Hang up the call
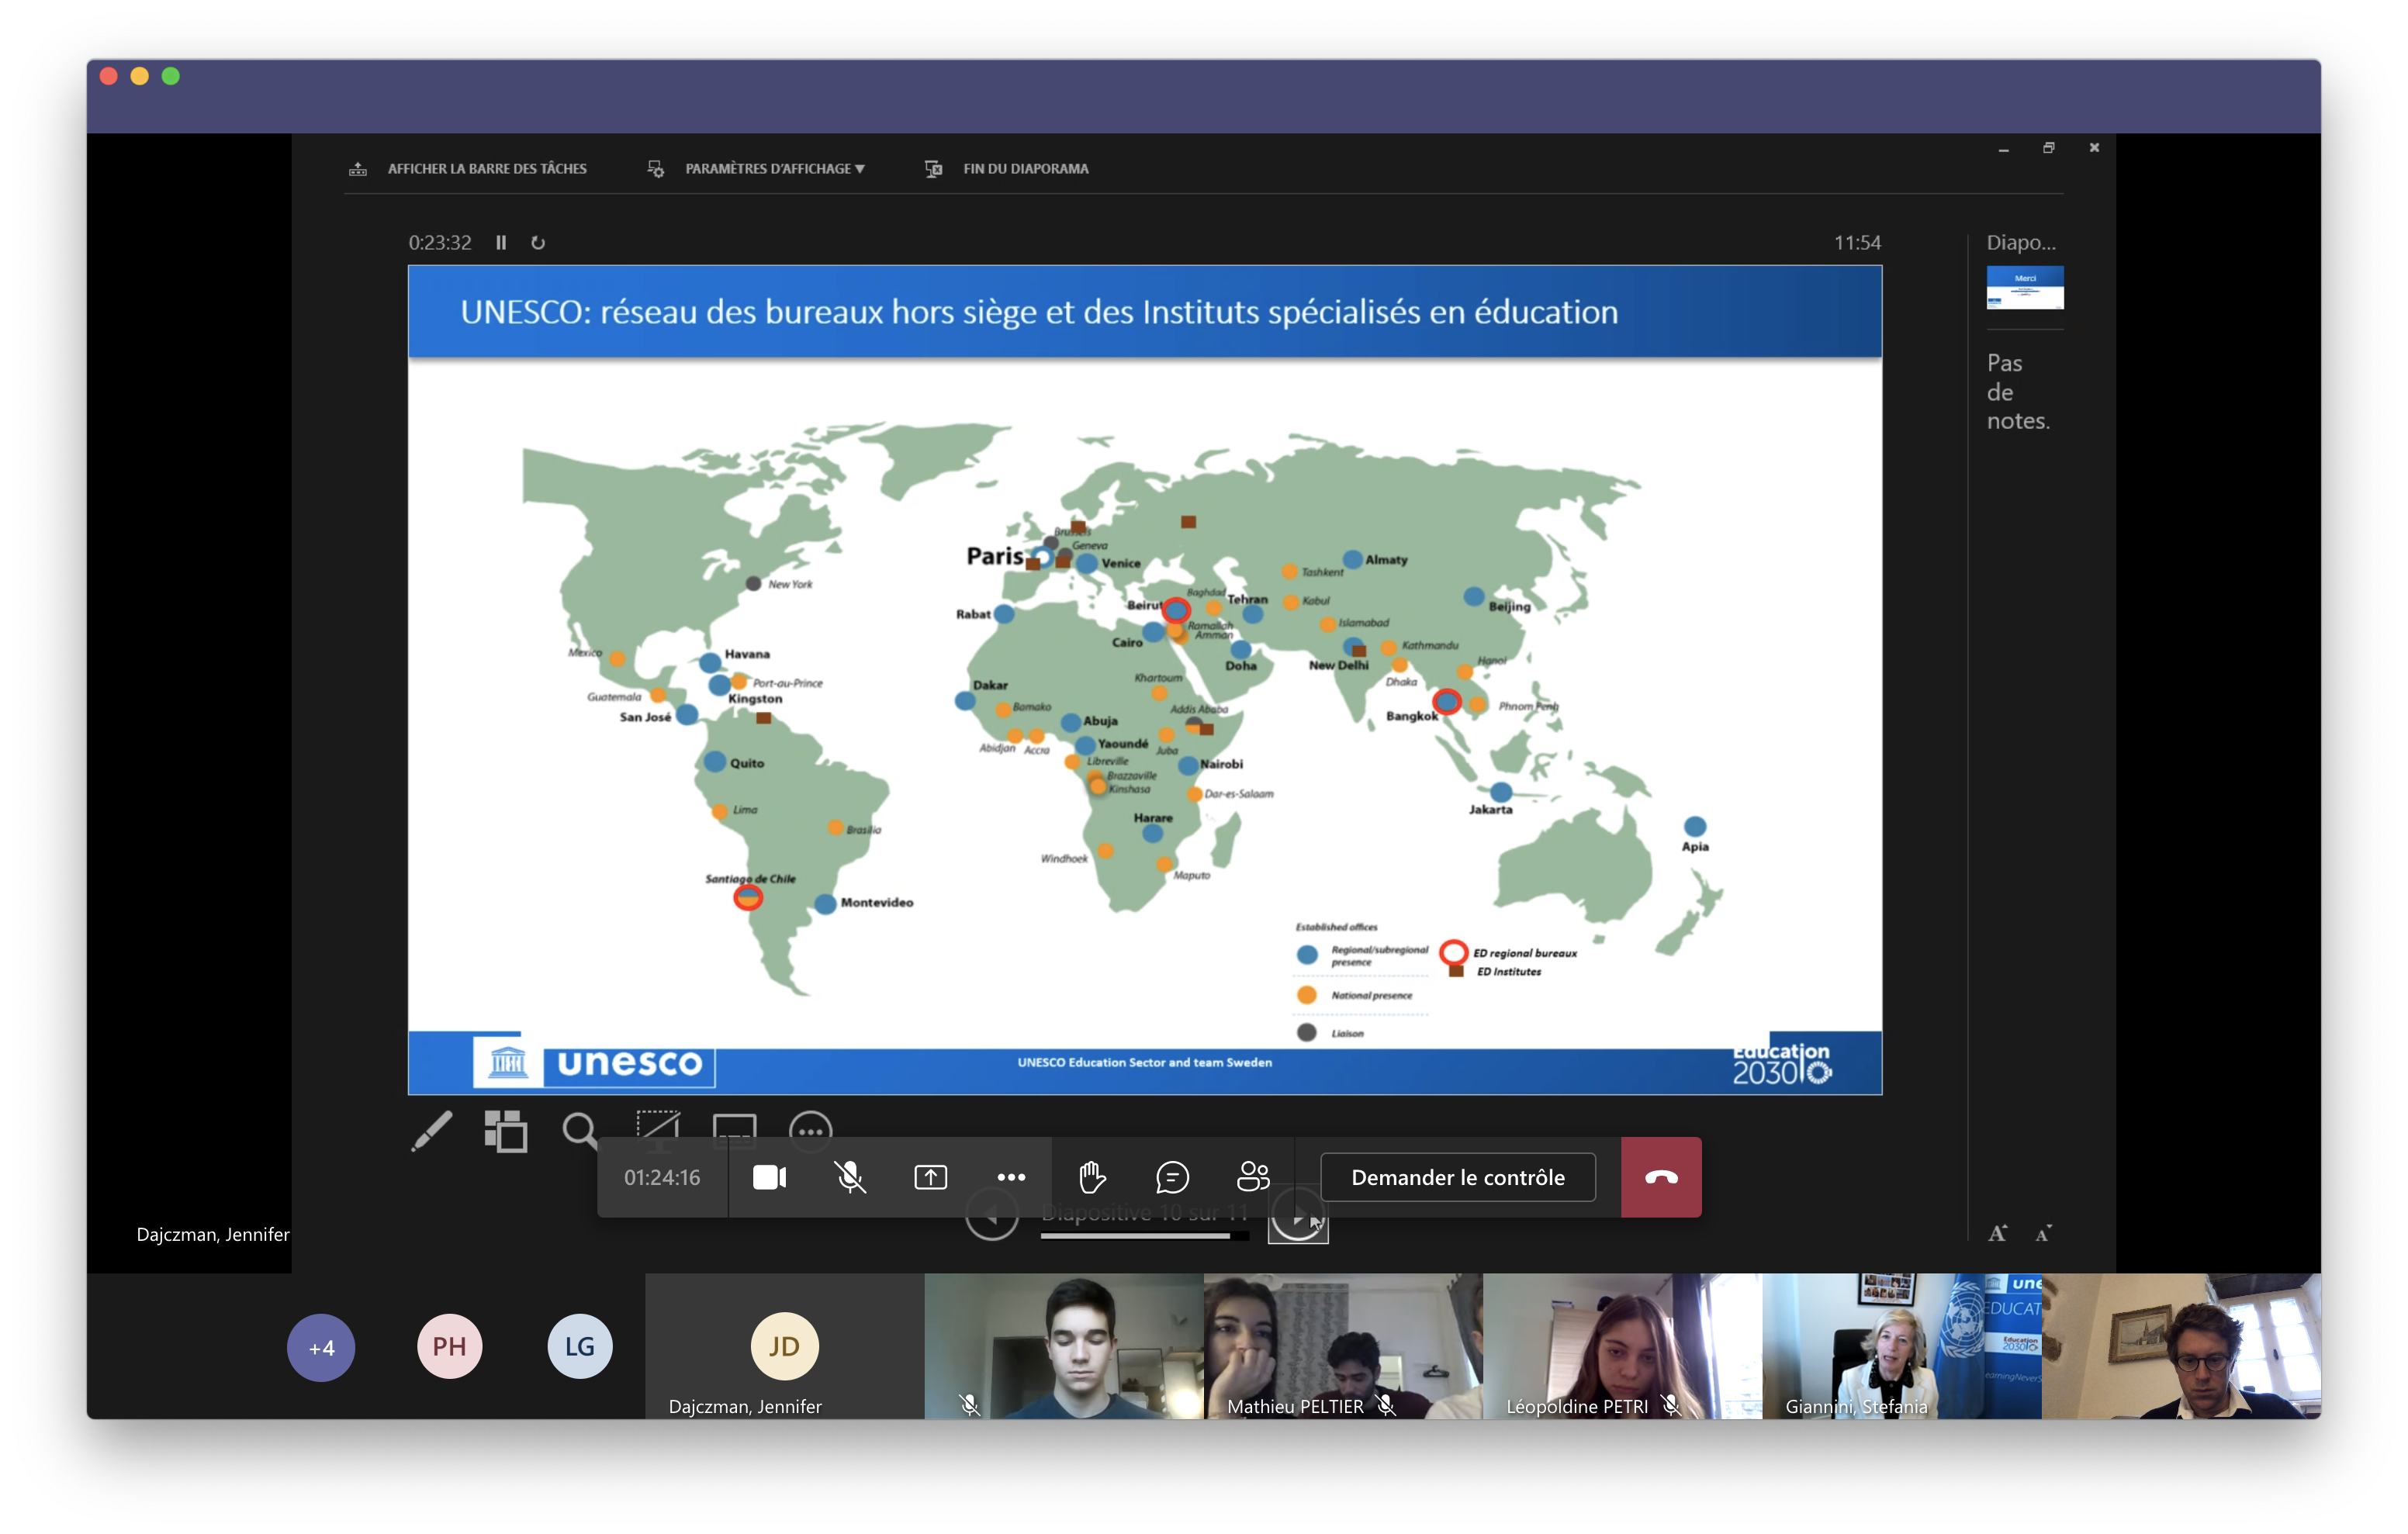The height and width of the screenshot is (1534, 2408). point(1660,1177)
